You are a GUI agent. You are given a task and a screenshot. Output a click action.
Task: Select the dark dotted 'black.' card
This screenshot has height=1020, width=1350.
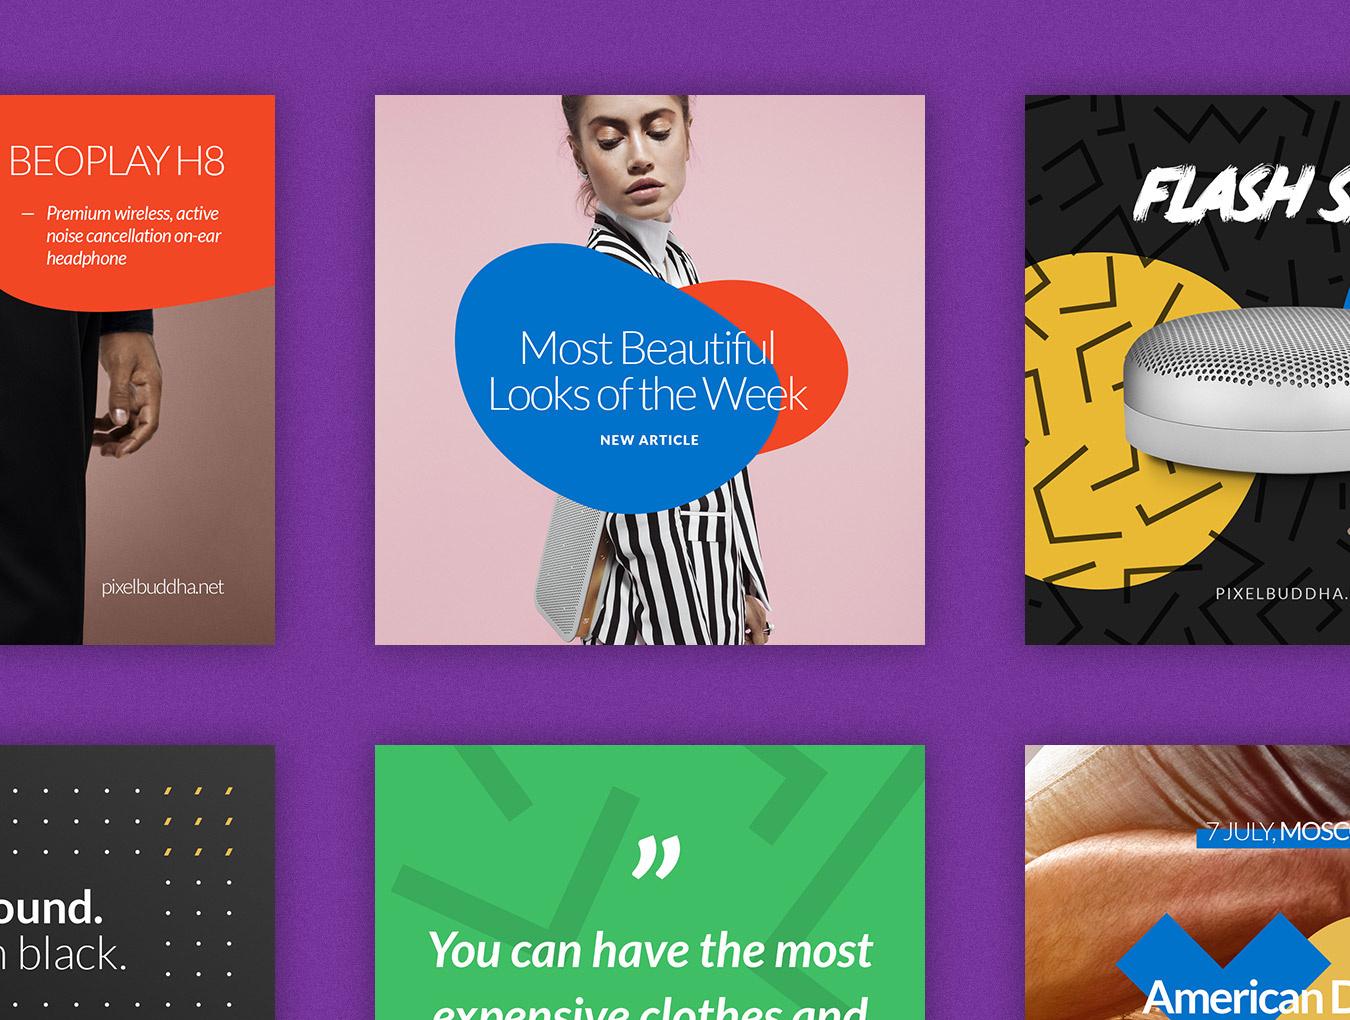tap(137, 882)
